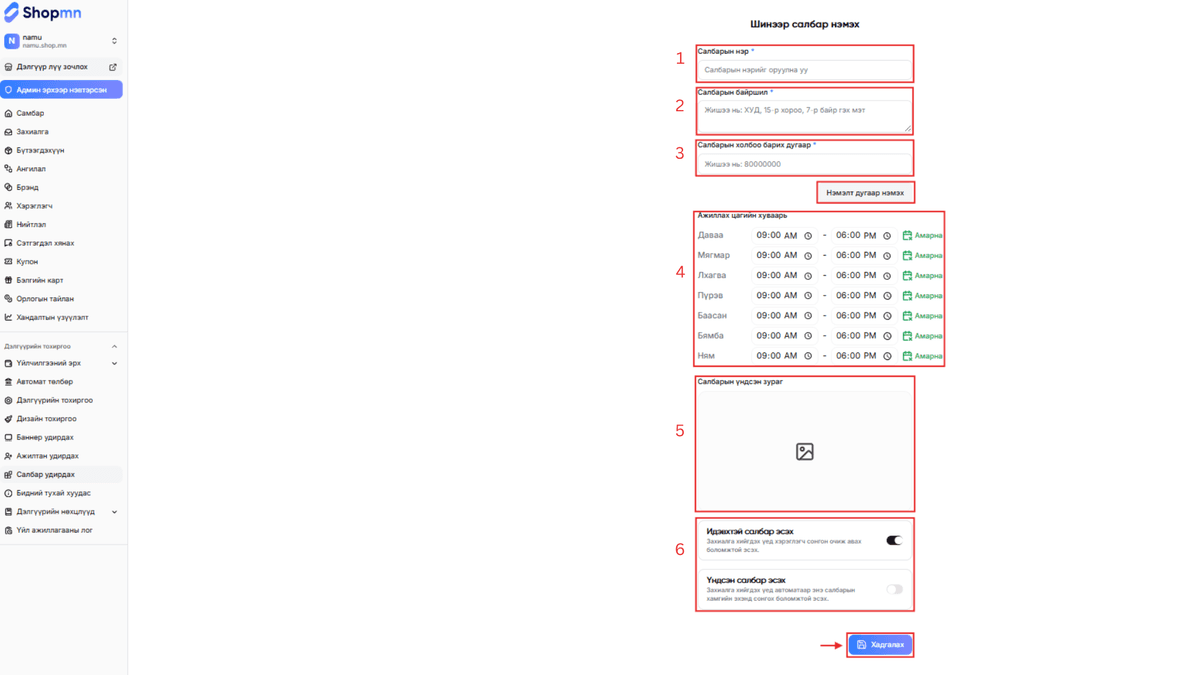Click the Shopmn logo
Screen dimensions: 1200x675
43,13
